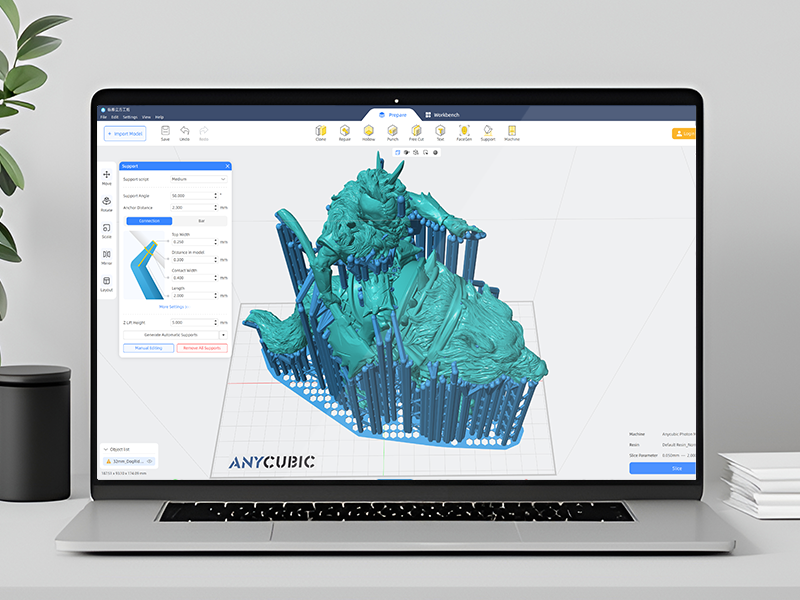Open the Layout tool

(107, 284)
